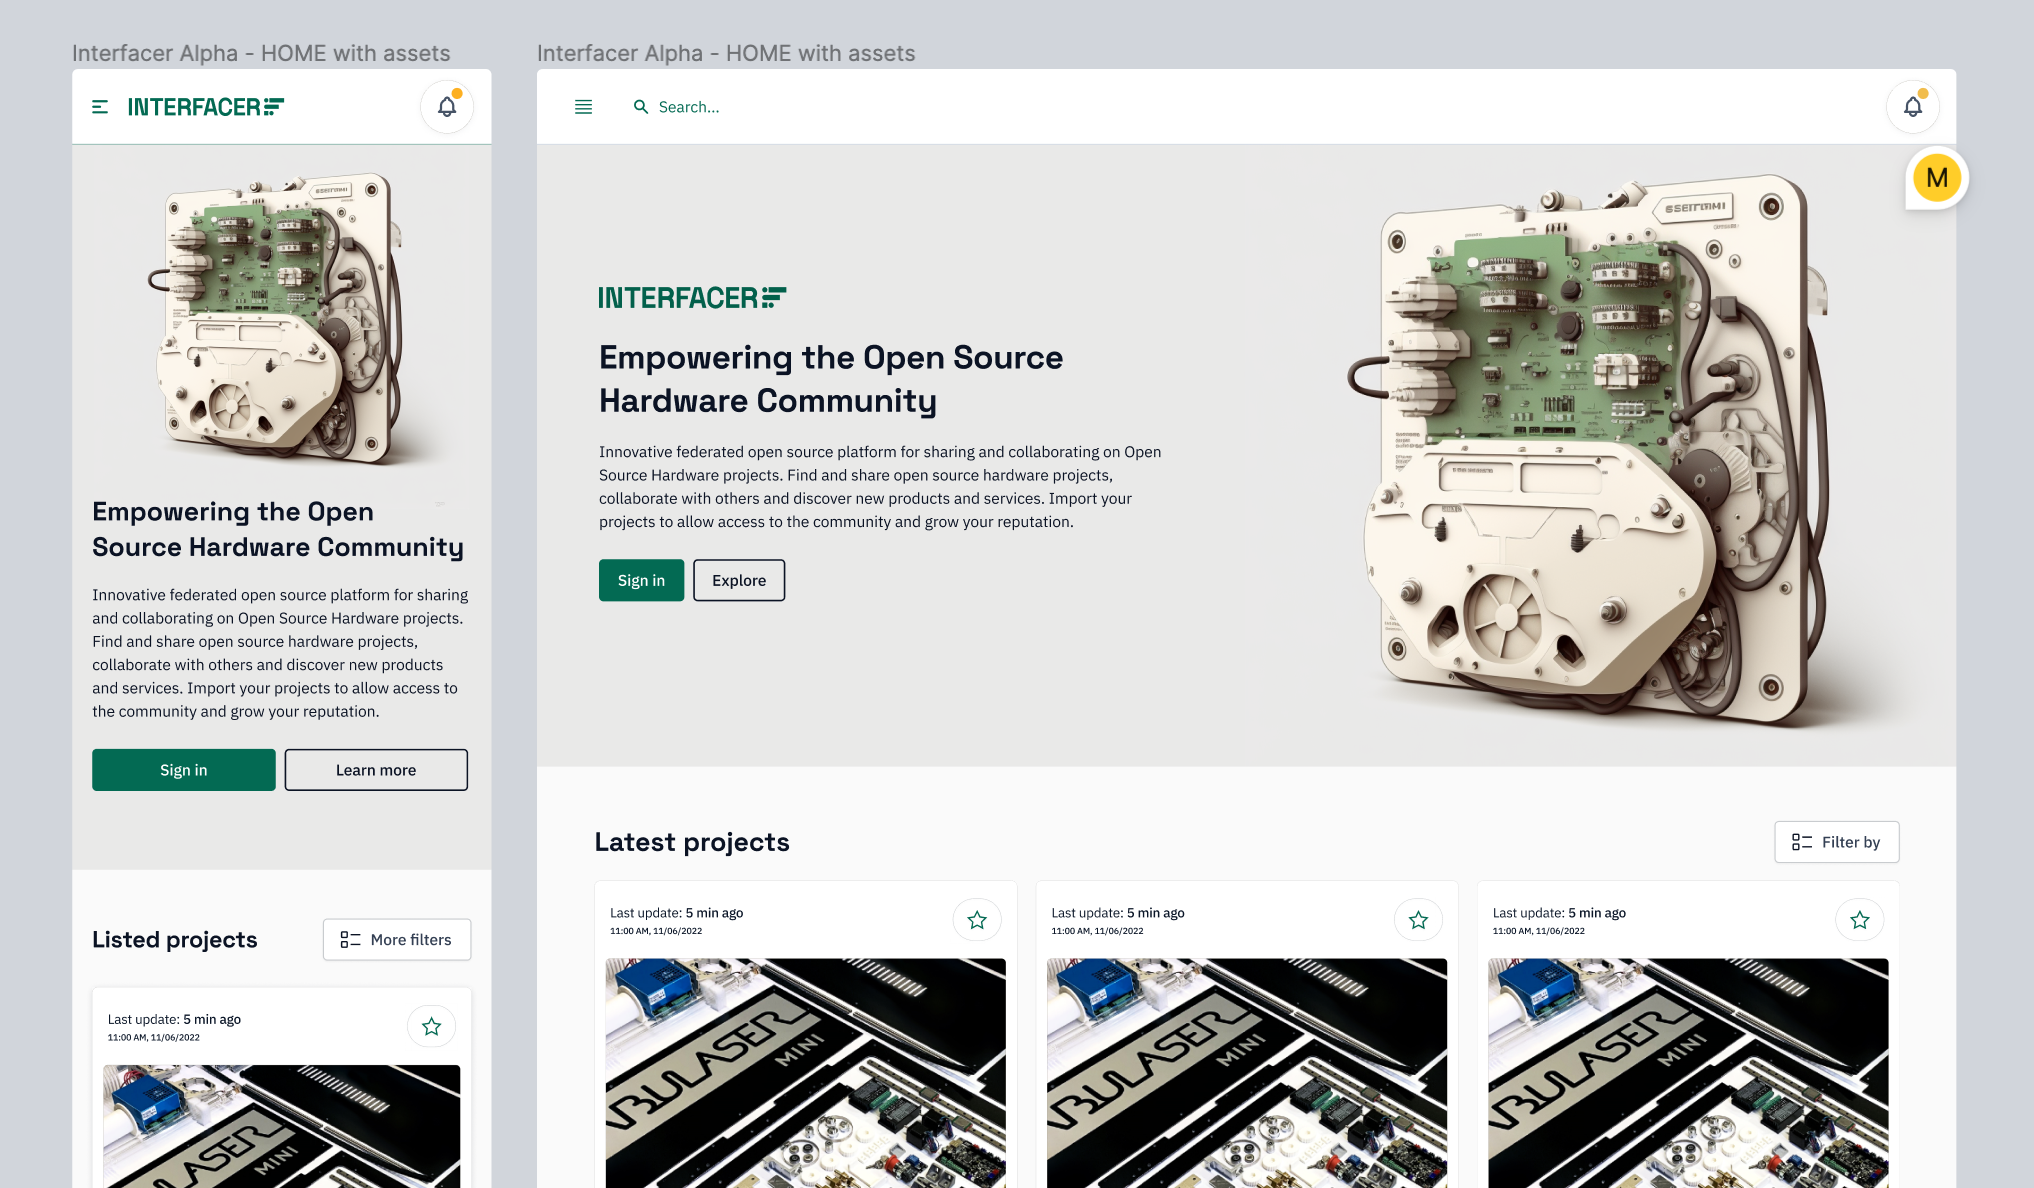The width and height of the screenshot is (2034, 1188).
Task: Click the filter icon inside the Filter by button
Action: tap(1803, 842)
